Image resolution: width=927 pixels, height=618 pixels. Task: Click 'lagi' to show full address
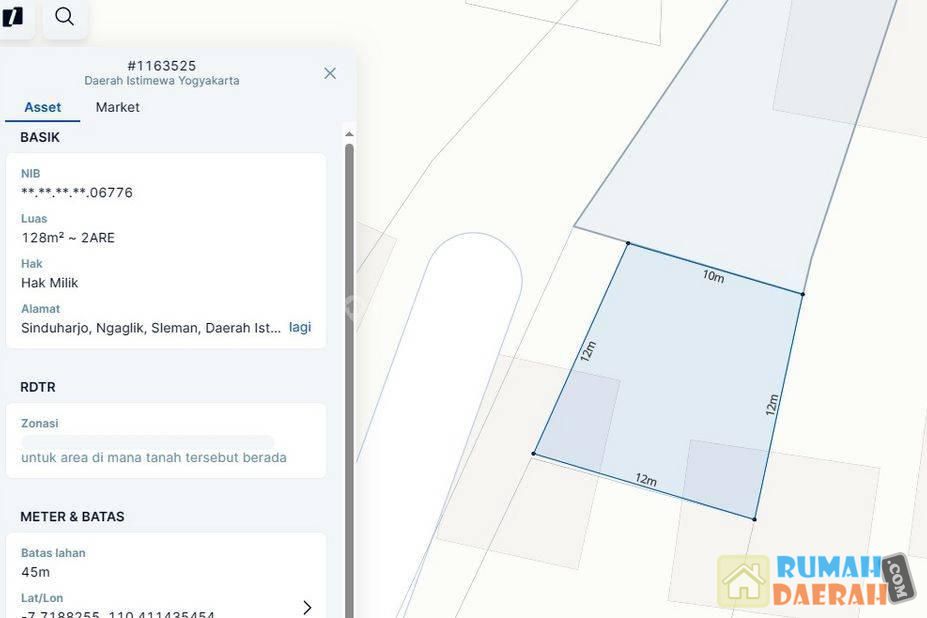tap(300, 327)
